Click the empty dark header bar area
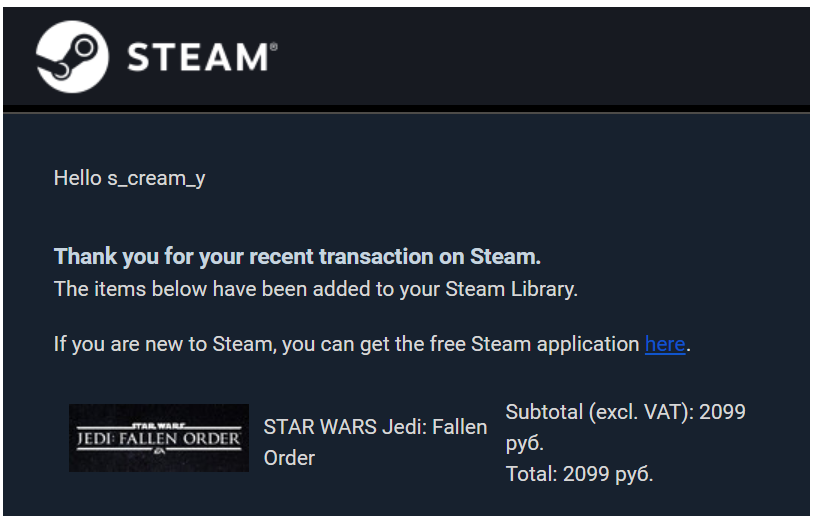This screenshot has height=516, width=814. [550, 57]
